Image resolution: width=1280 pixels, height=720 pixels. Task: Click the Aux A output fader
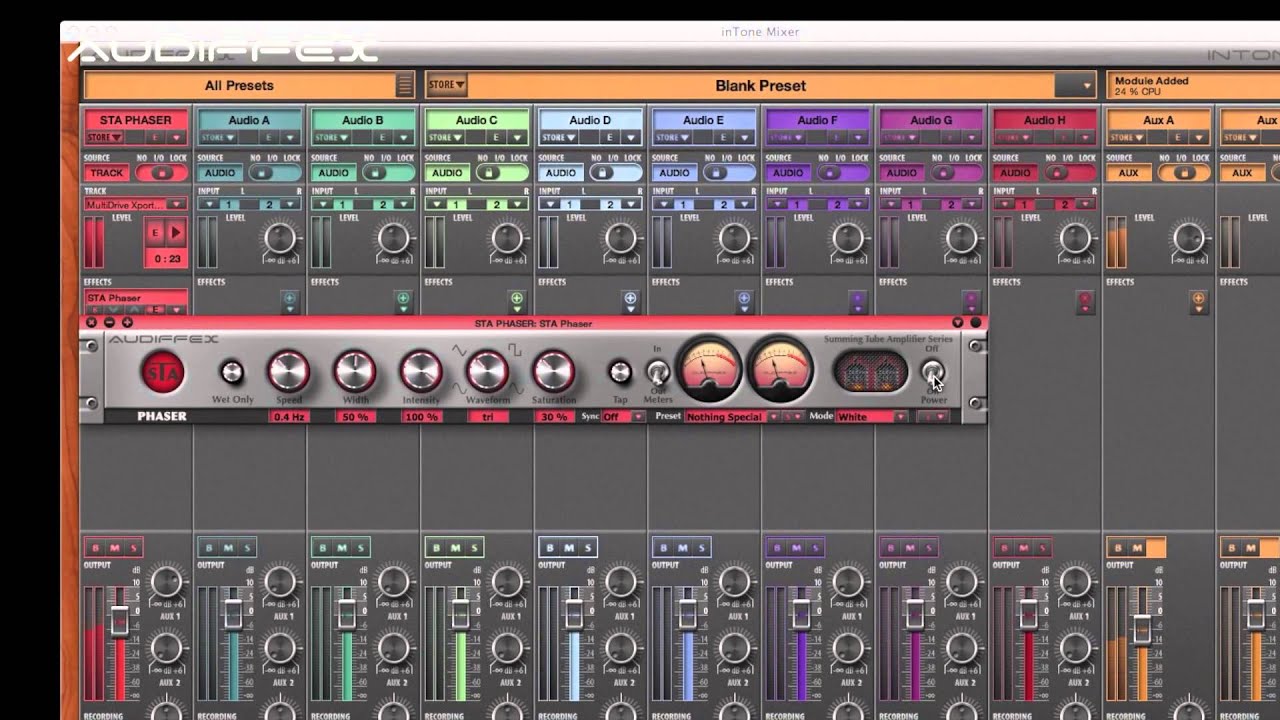(x=1141, y=629)
